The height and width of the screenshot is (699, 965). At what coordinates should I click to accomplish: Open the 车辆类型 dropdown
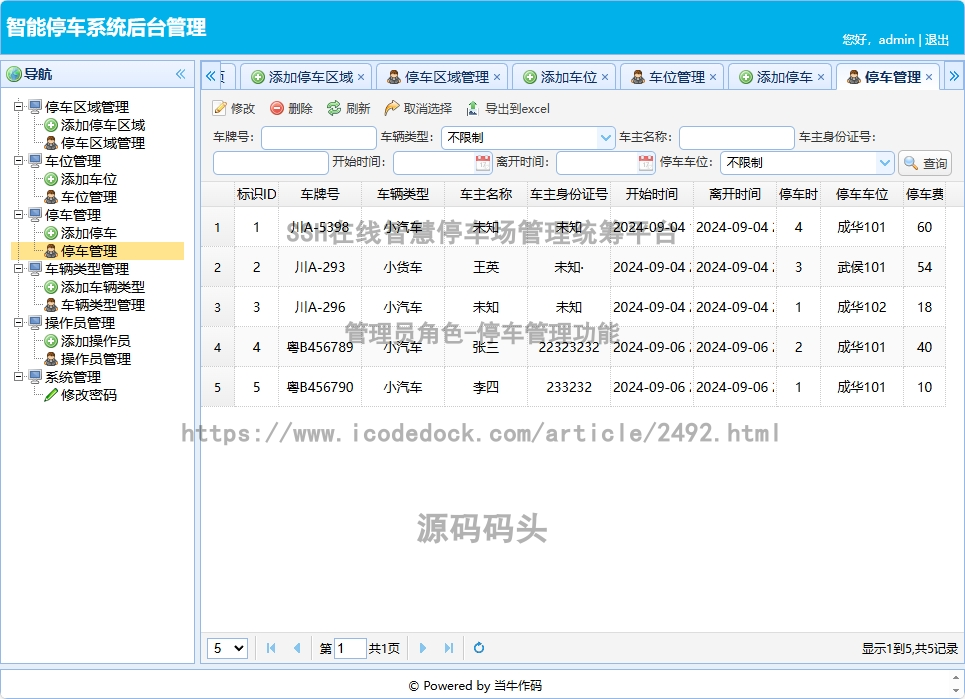pos(606,137)
